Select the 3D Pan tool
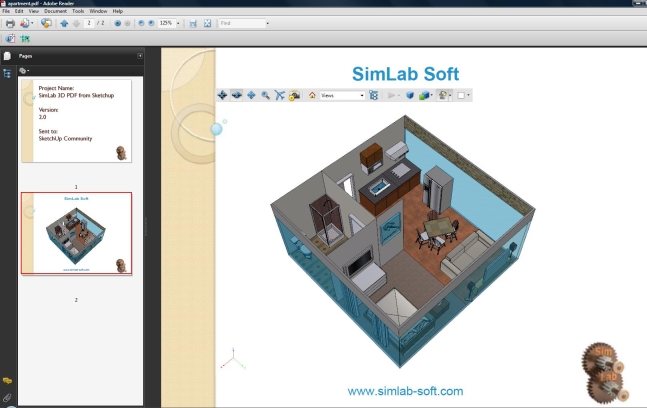The height and width of the screenshot is (408, 647). point(251,95)
